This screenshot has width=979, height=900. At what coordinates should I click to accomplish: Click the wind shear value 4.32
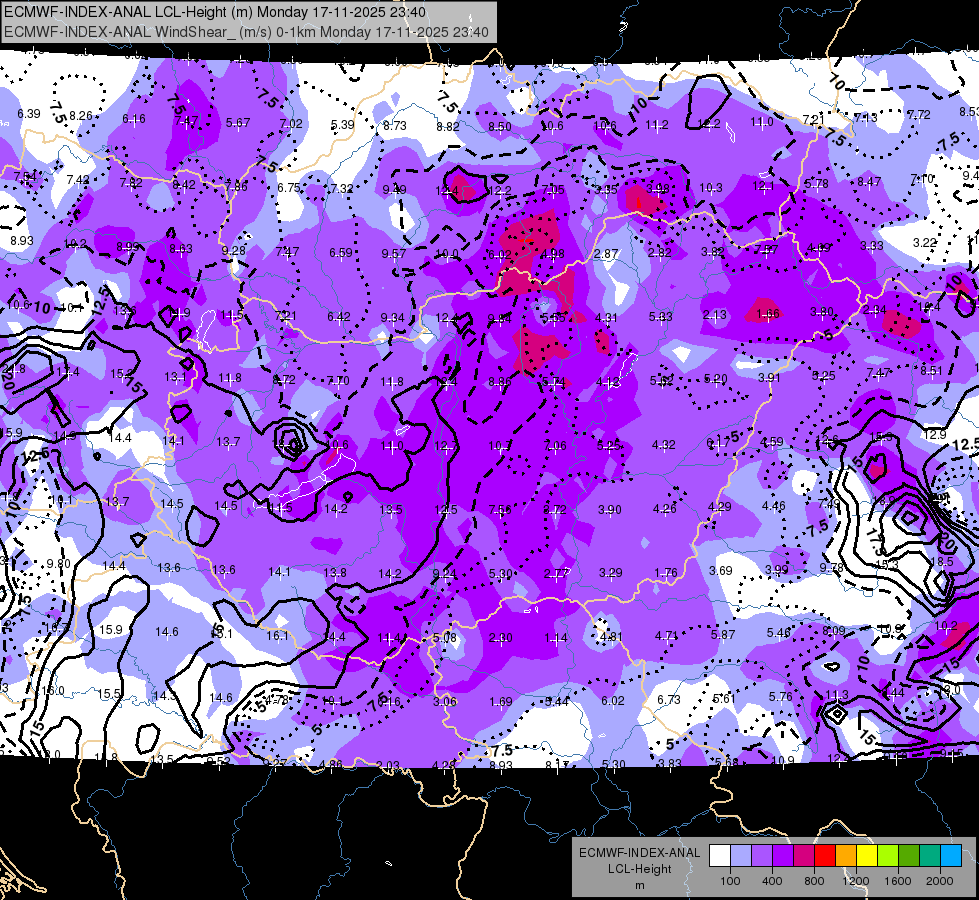click(x=664, y=445)
